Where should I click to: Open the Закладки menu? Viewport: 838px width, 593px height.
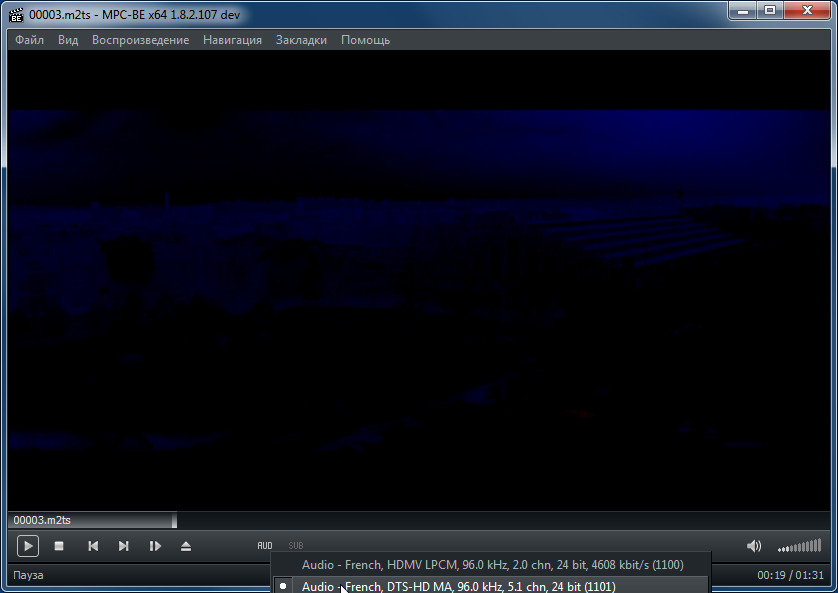tap(301, 40)
